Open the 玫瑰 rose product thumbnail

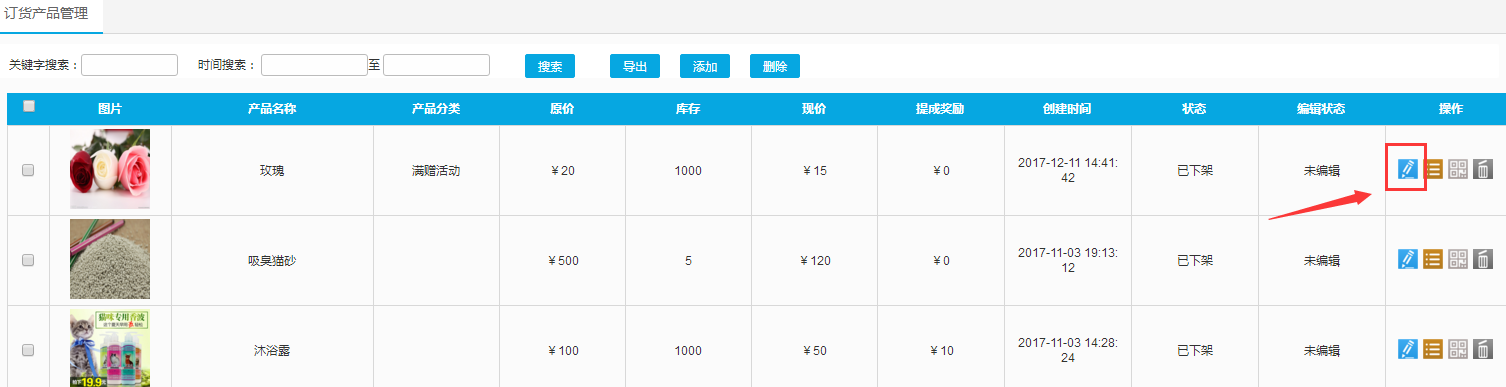[110, 169]
